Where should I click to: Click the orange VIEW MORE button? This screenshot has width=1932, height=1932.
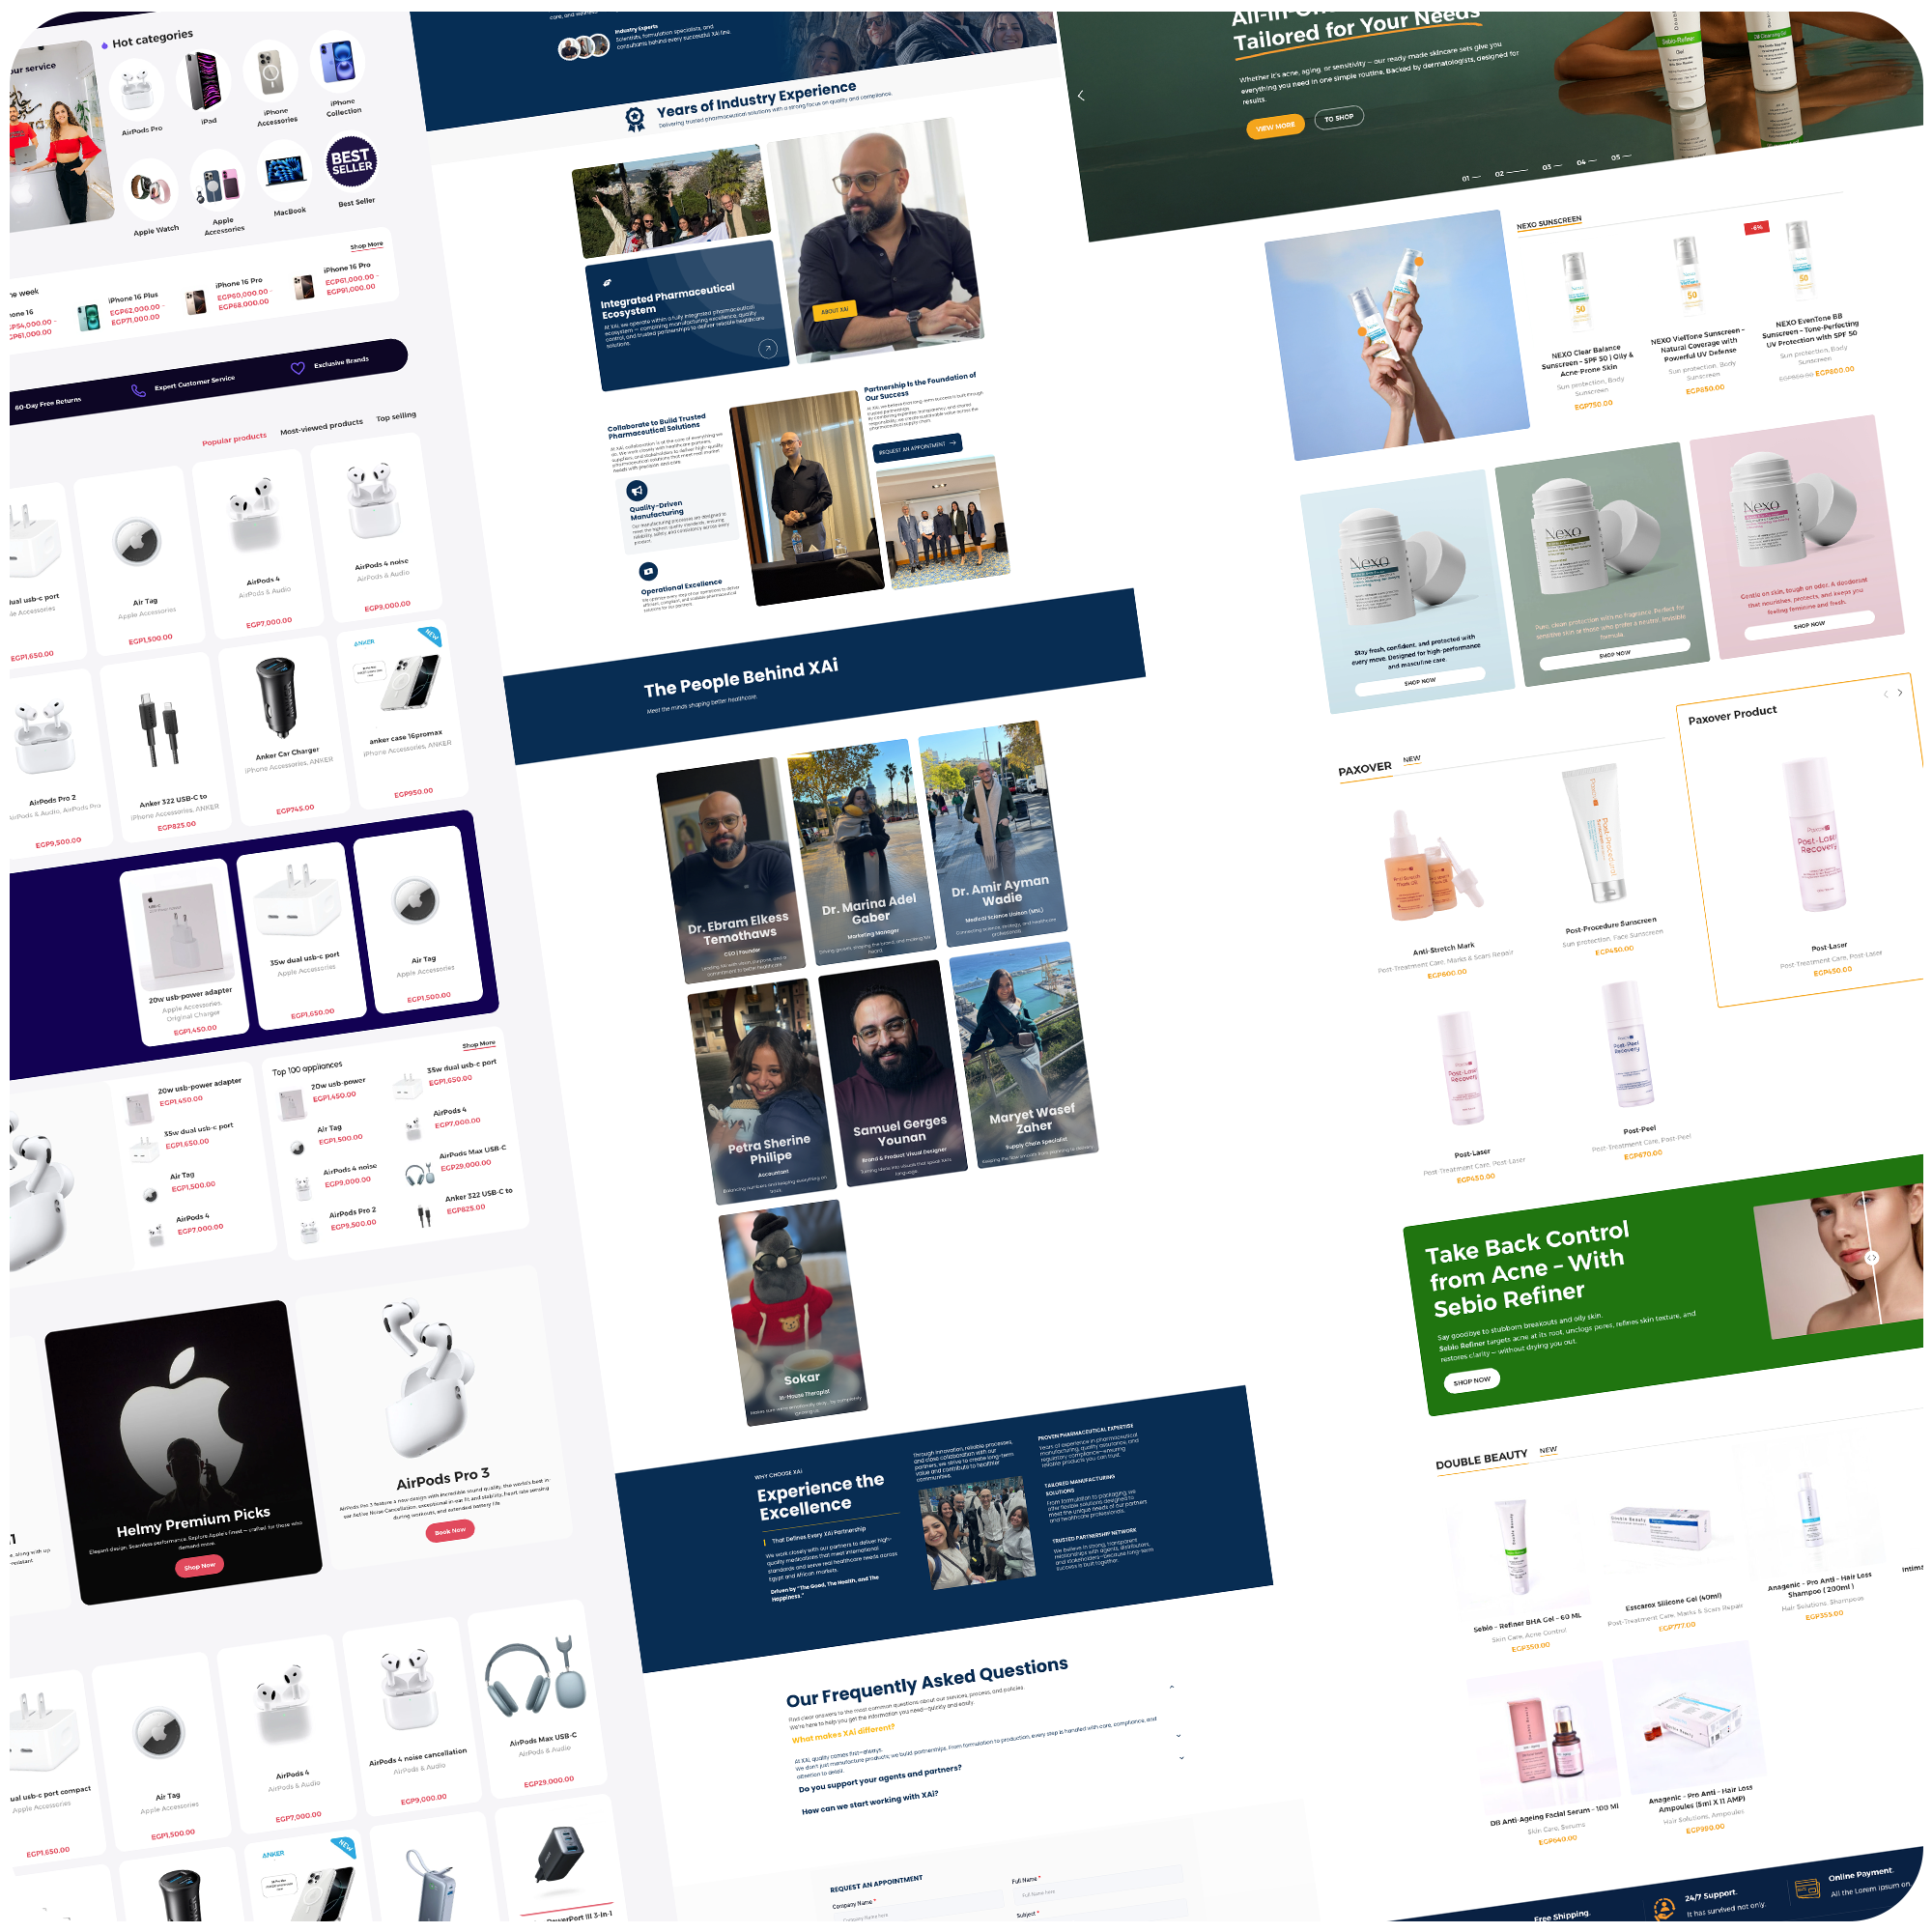pyautogui.click(x=1275, y=127)
